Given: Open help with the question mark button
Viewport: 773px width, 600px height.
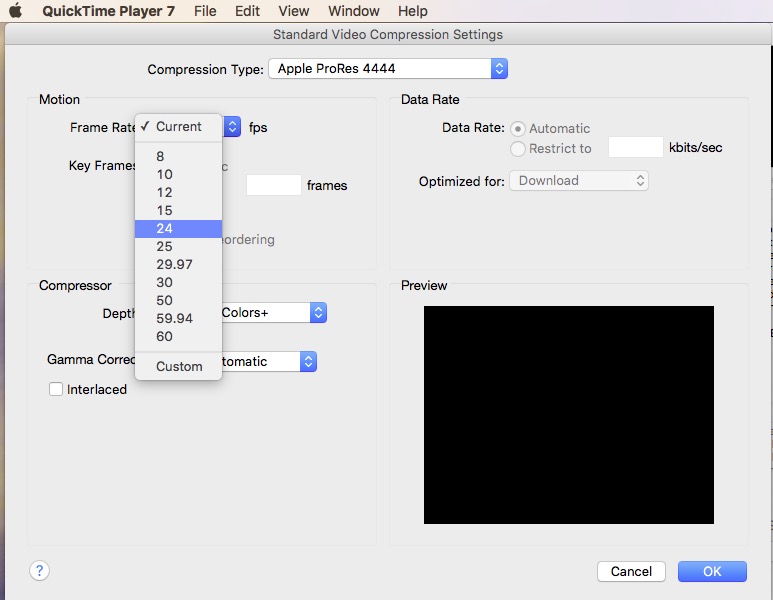Looking at the screenshot, I should point(39,571).
